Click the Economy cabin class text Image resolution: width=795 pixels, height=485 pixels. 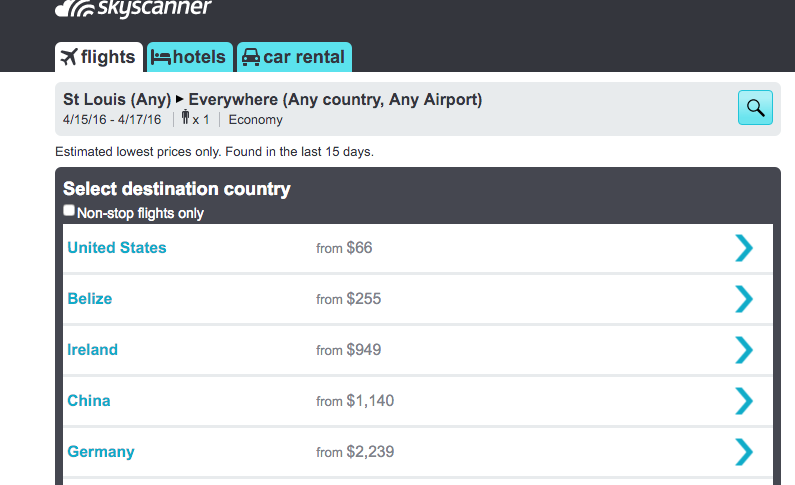pos(256,120)
